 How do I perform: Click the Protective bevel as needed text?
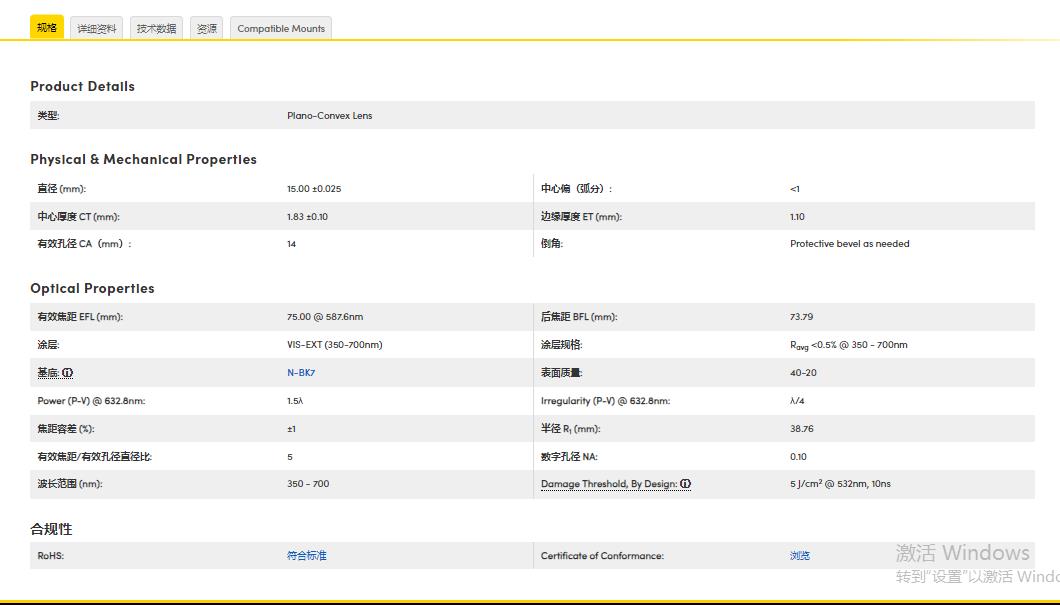[849, 244]
